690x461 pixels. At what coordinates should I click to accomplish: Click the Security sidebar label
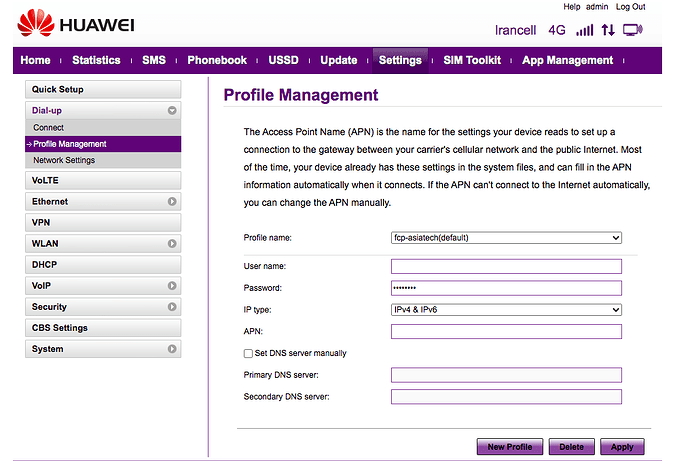click(x=49, y=307)
